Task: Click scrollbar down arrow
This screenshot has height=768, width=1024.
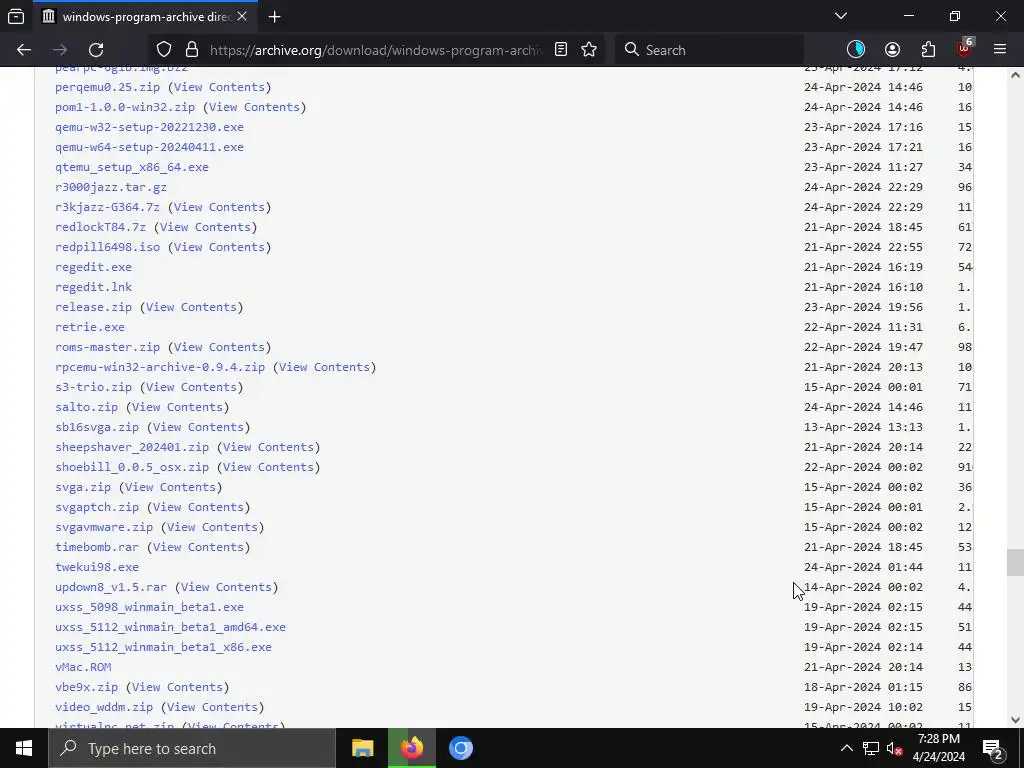Action: [1015, 720]
